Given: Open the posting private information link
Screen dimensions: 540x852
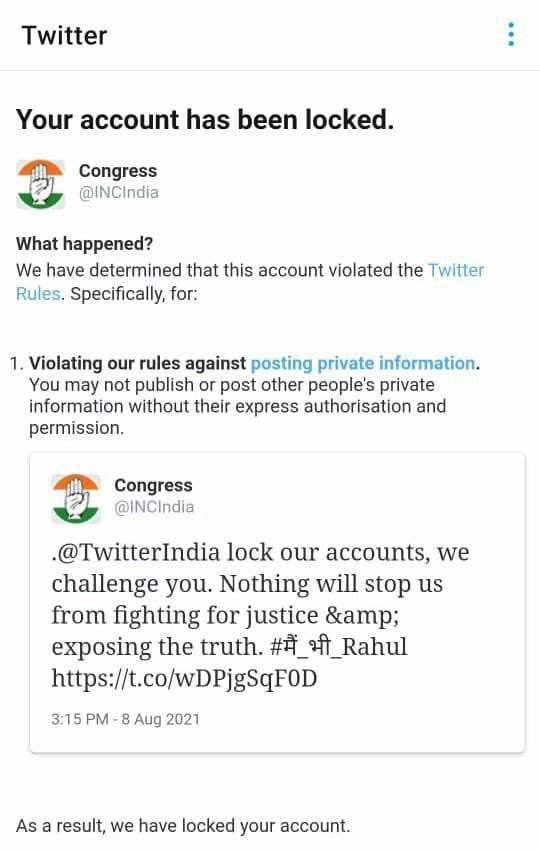Looking at the screenshot, I should click(363, 363).
